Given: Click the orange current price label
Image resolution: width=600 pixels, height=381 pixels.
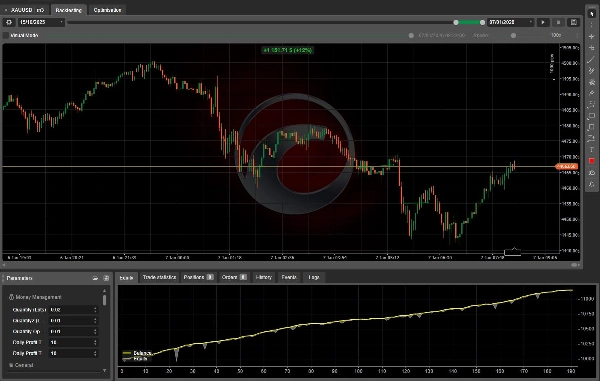Looking at the screenshot, I should click(567, 166).
